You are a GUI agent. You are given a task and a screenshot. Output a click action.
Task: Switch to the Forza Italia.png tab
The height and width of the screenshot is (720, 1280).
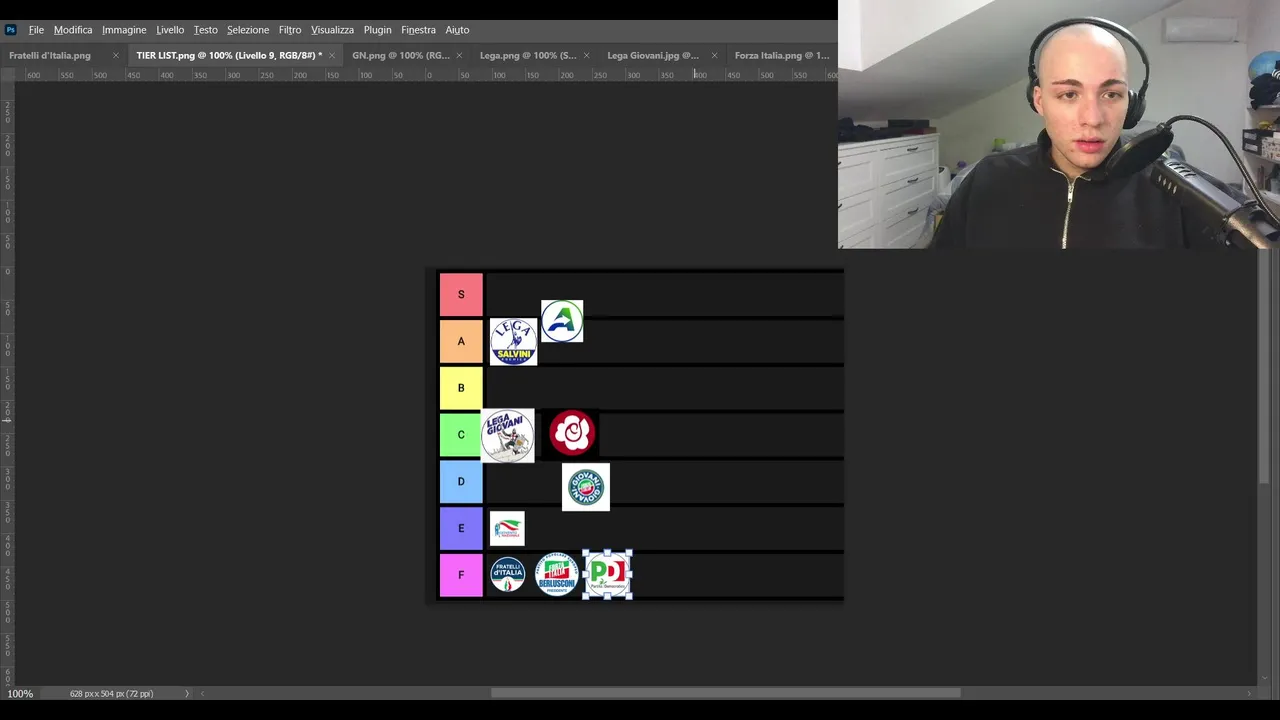(x=782, y=56)
